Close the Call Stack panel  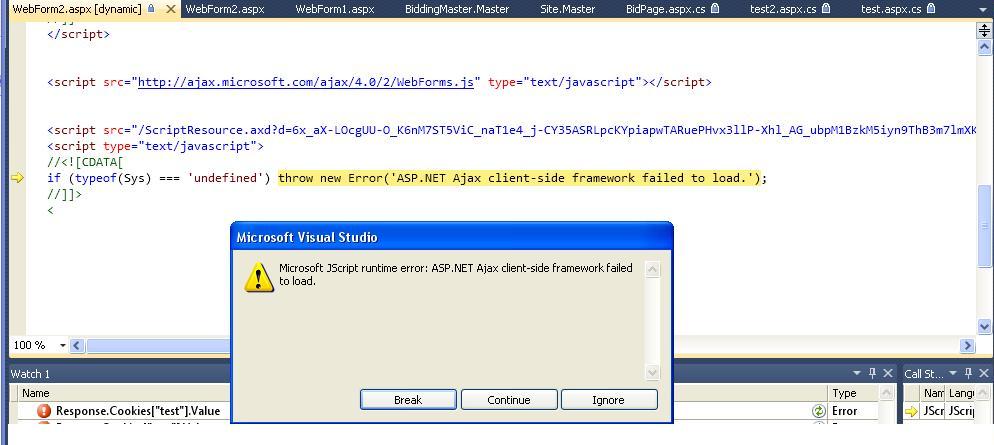tap(983, 373)
